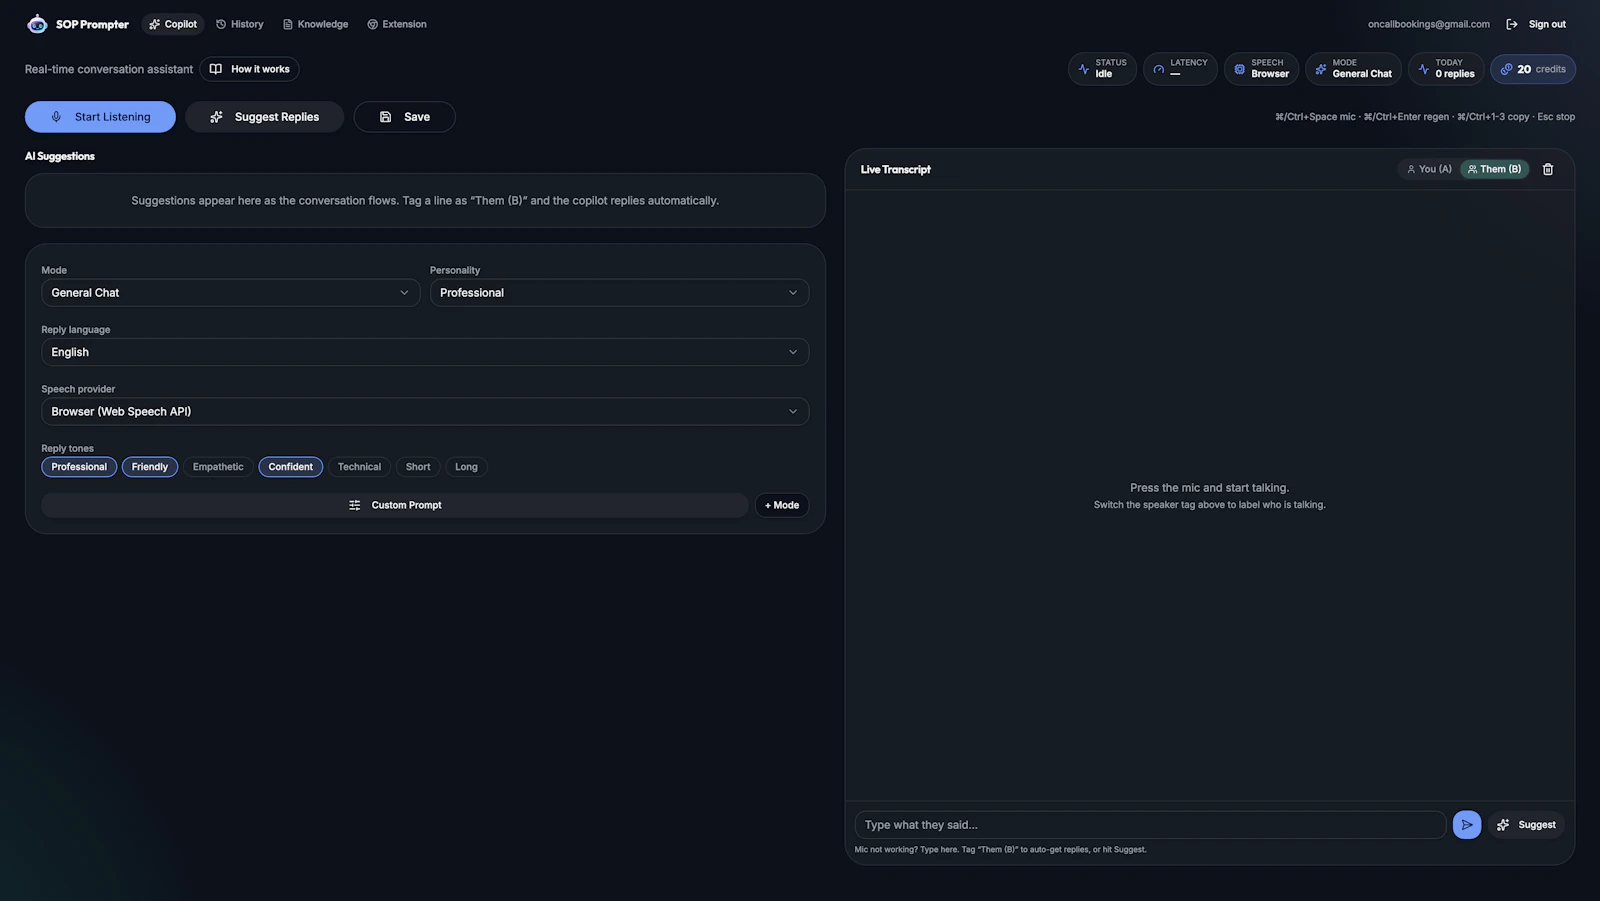Screen dimensions: 1600x901
Task: Click the Latency gauge indicator
Action: tap(1180, 69)
